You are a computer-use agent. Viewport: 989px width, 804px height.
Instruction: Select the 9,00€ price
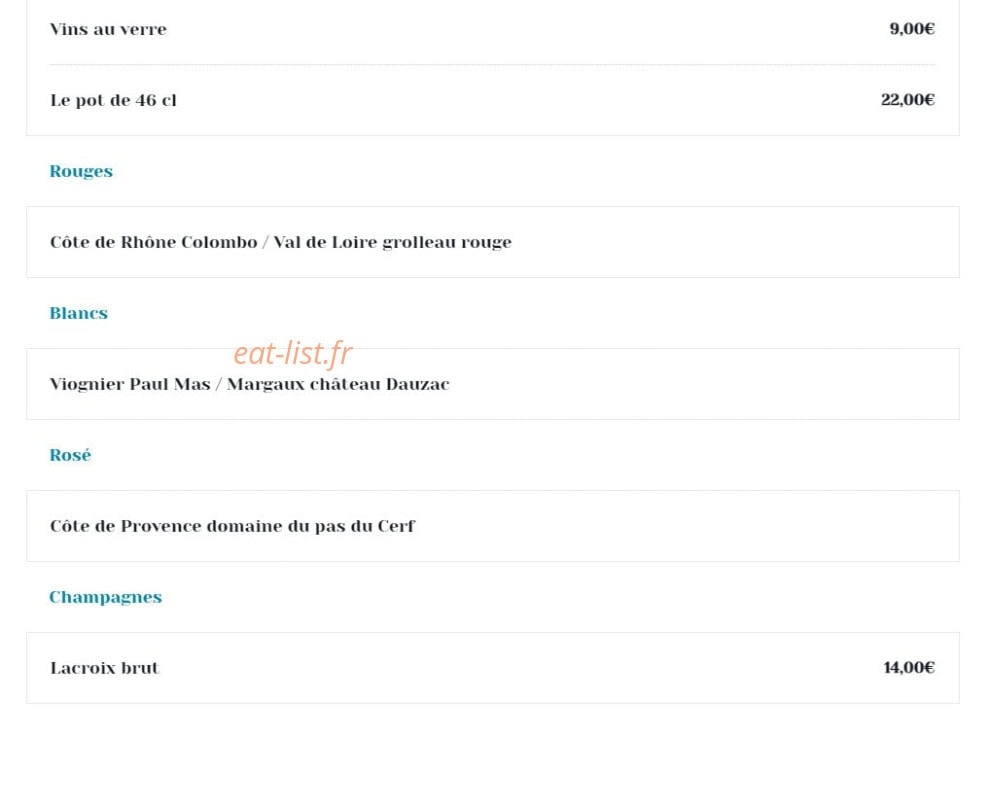912,28
